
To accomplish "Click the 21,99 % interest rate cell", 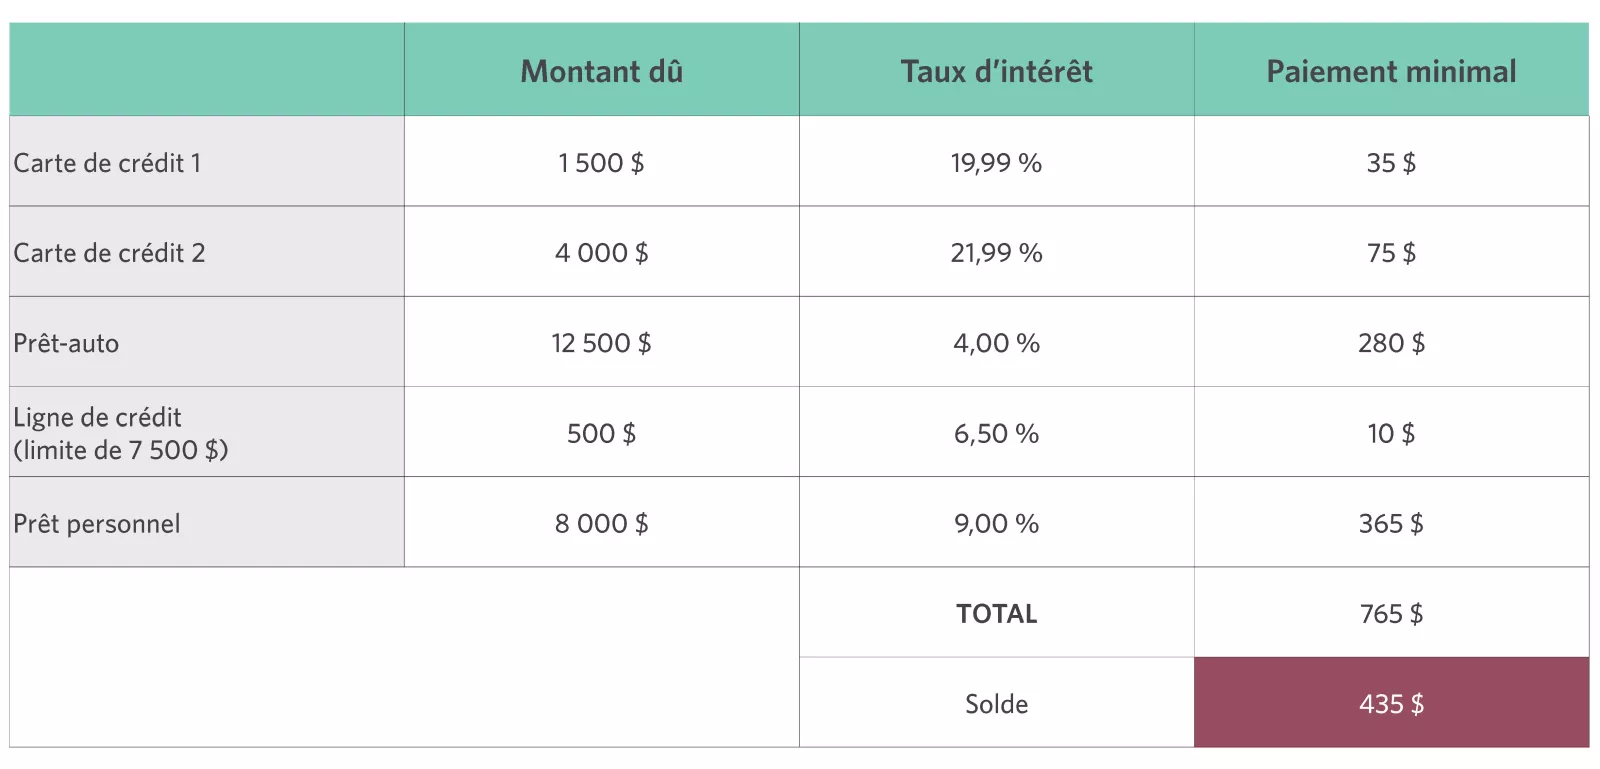I will 996,253.
